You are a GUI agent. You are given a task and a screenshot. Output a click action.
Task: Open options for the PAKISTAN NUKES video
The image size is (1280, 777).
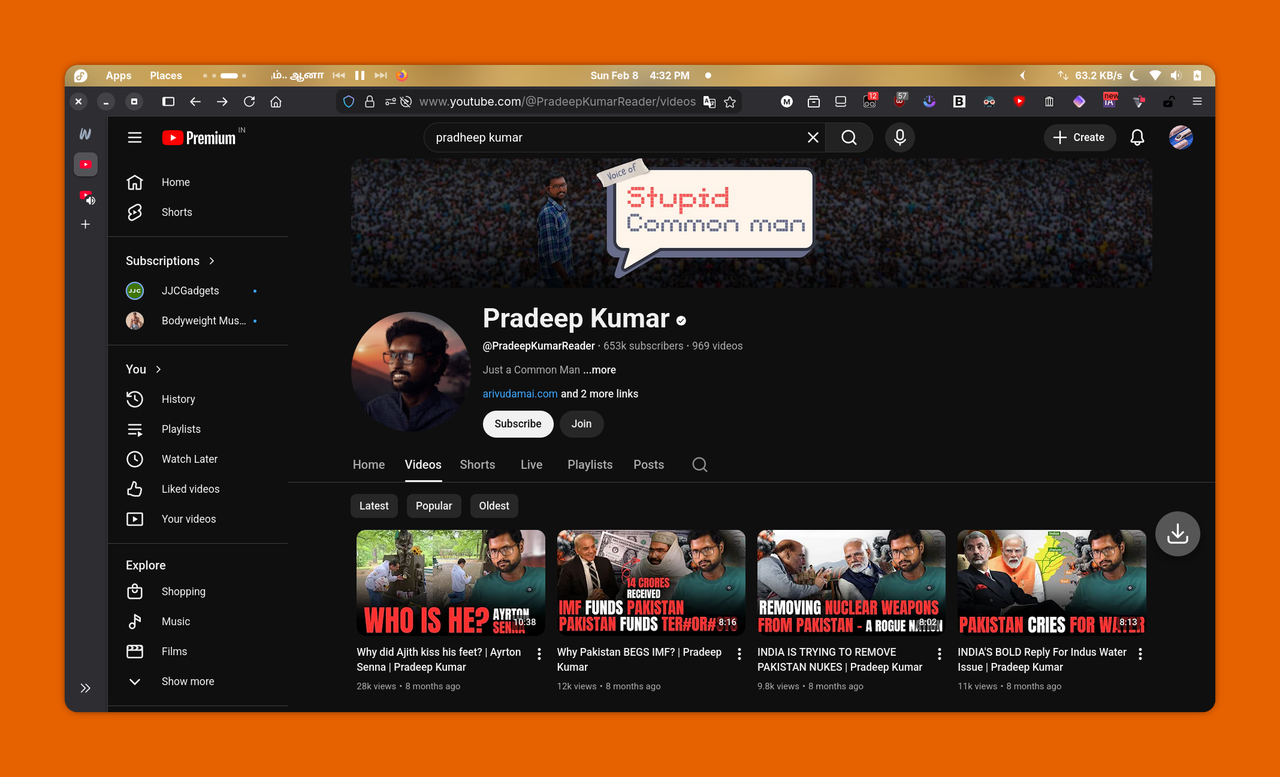[939, 654]
